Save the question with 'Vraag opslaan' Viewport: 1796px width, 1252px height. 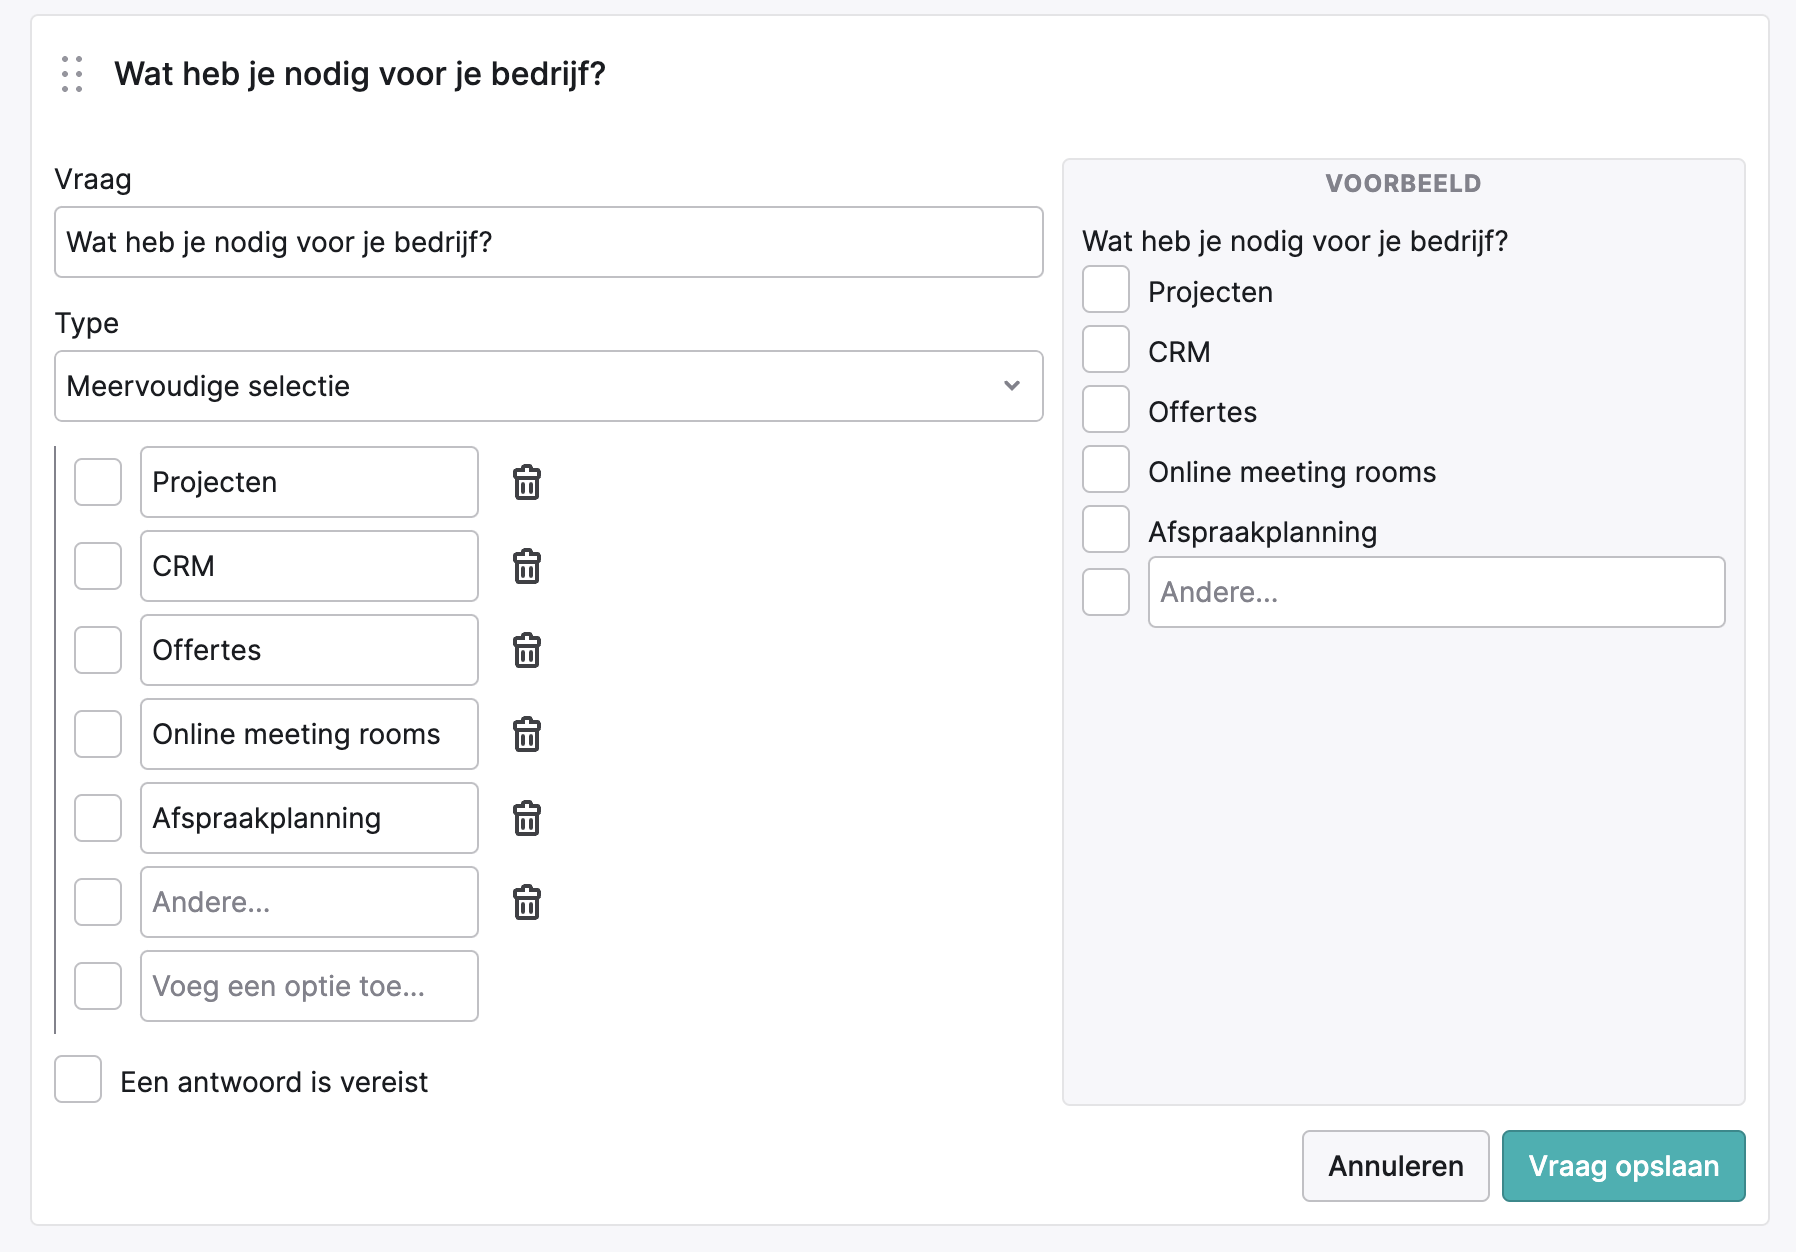[x=1624, y=1166]
